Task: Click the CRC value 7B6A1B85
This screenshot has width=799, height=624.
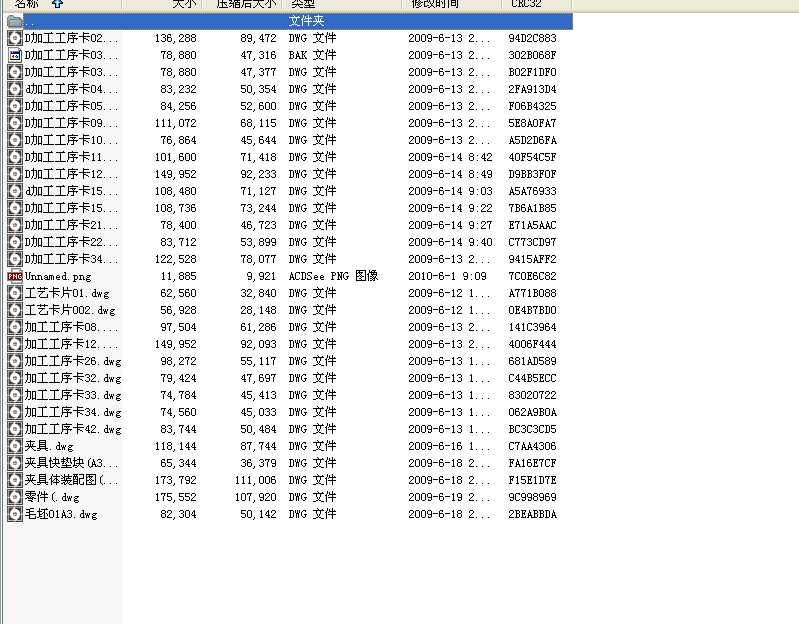Action: tap(532, 208)
